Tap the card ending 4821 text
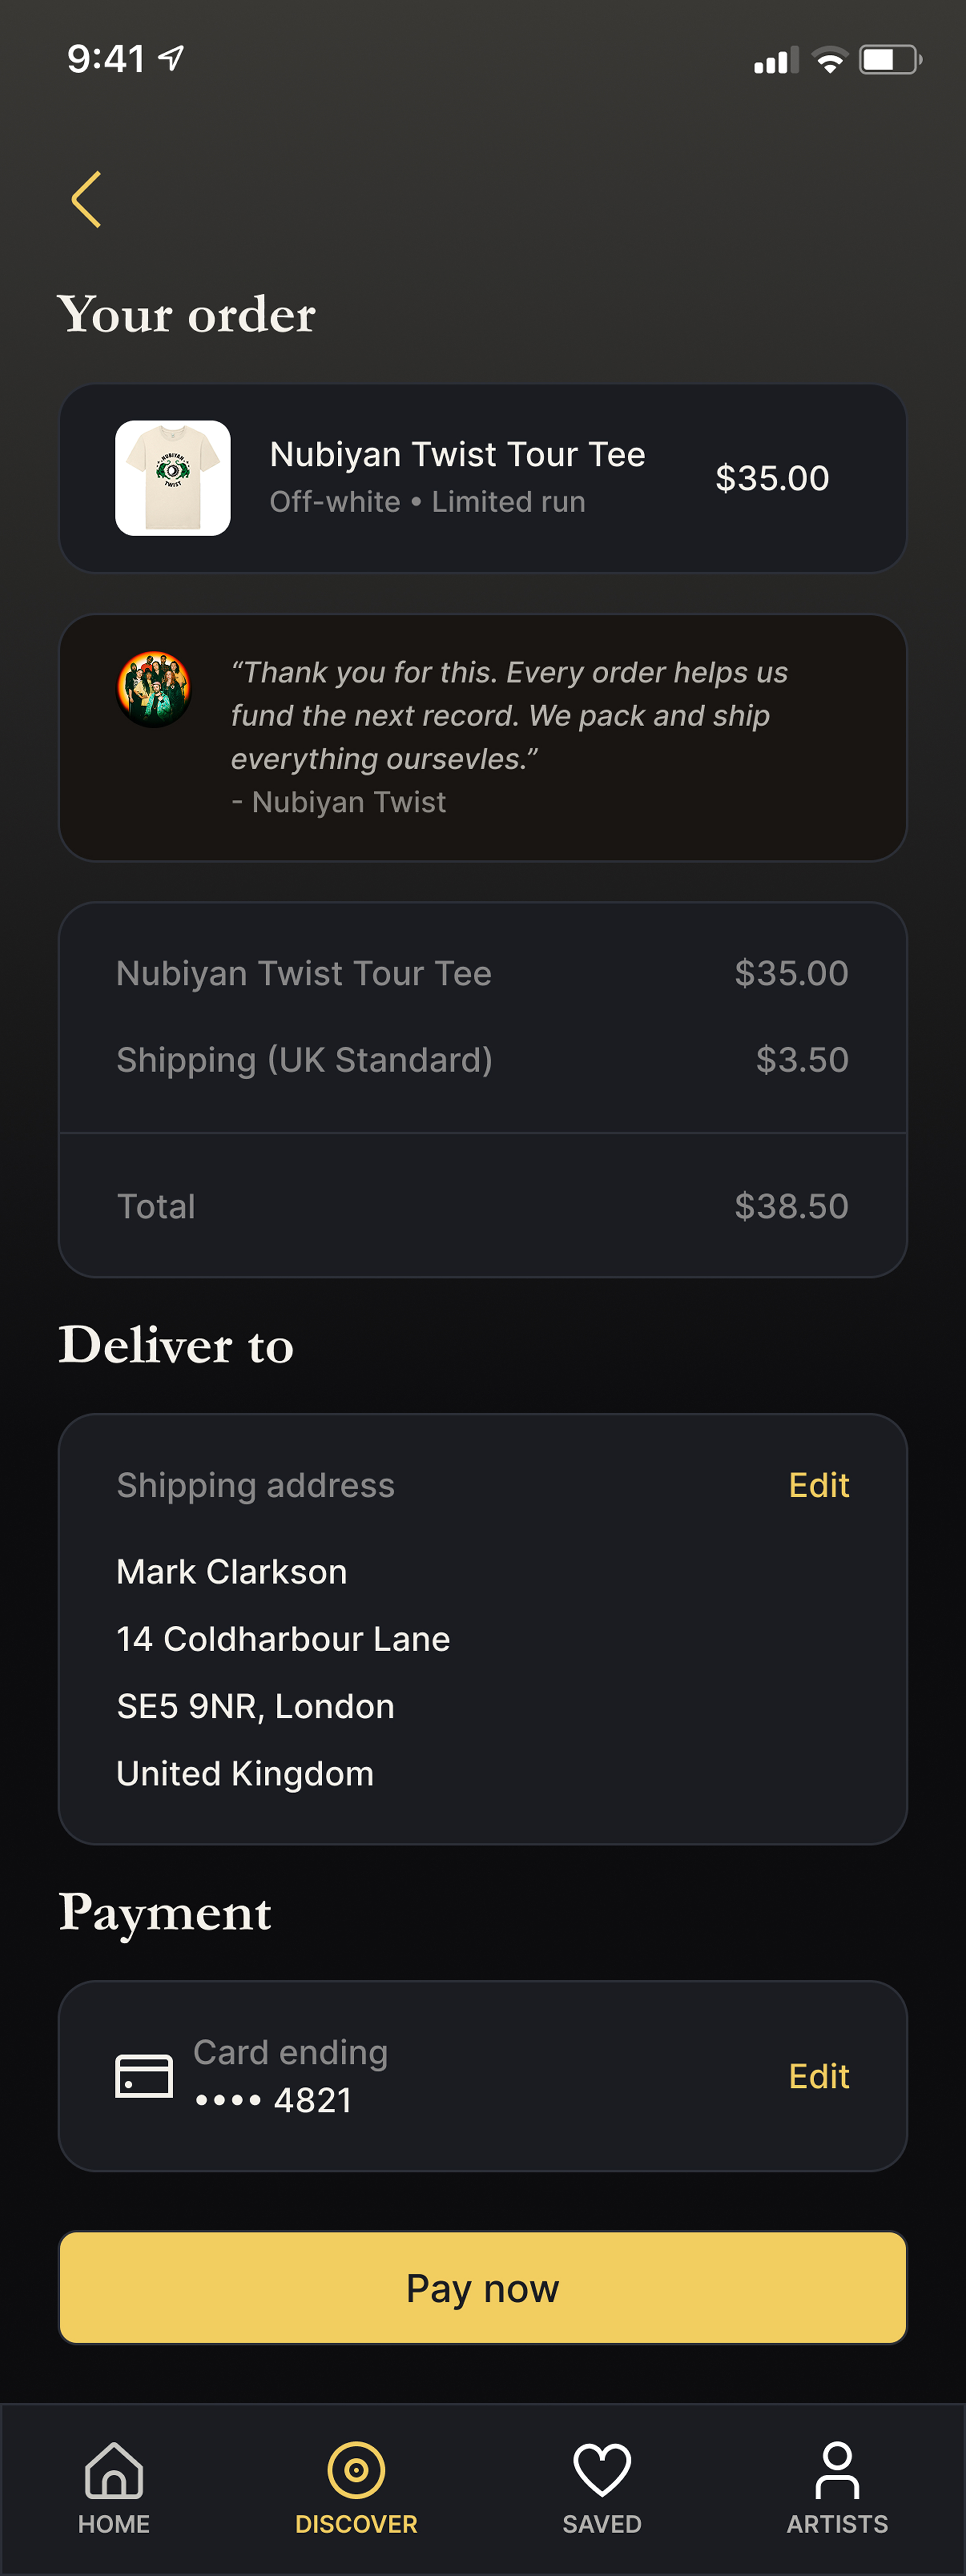This screenshot has width=966, height=2576. tap(290, 2076)
